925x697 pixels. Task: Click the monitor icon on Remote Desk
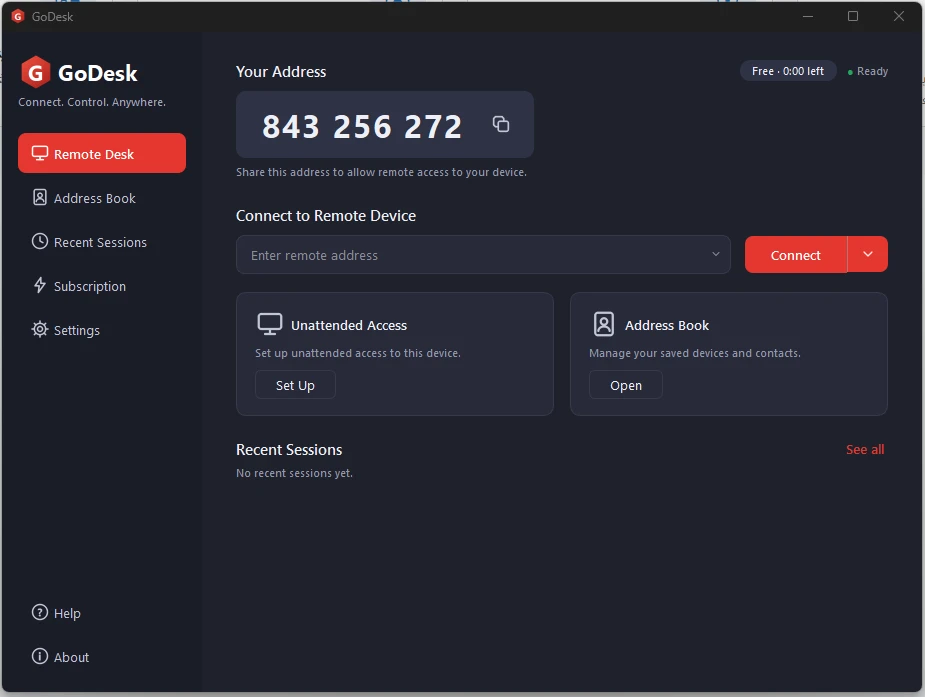40,153
